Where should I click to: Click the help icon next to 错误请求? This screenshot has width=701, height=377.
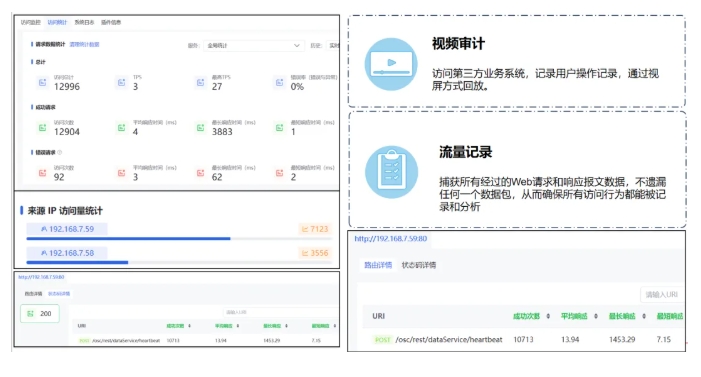(x=59, y=152)
